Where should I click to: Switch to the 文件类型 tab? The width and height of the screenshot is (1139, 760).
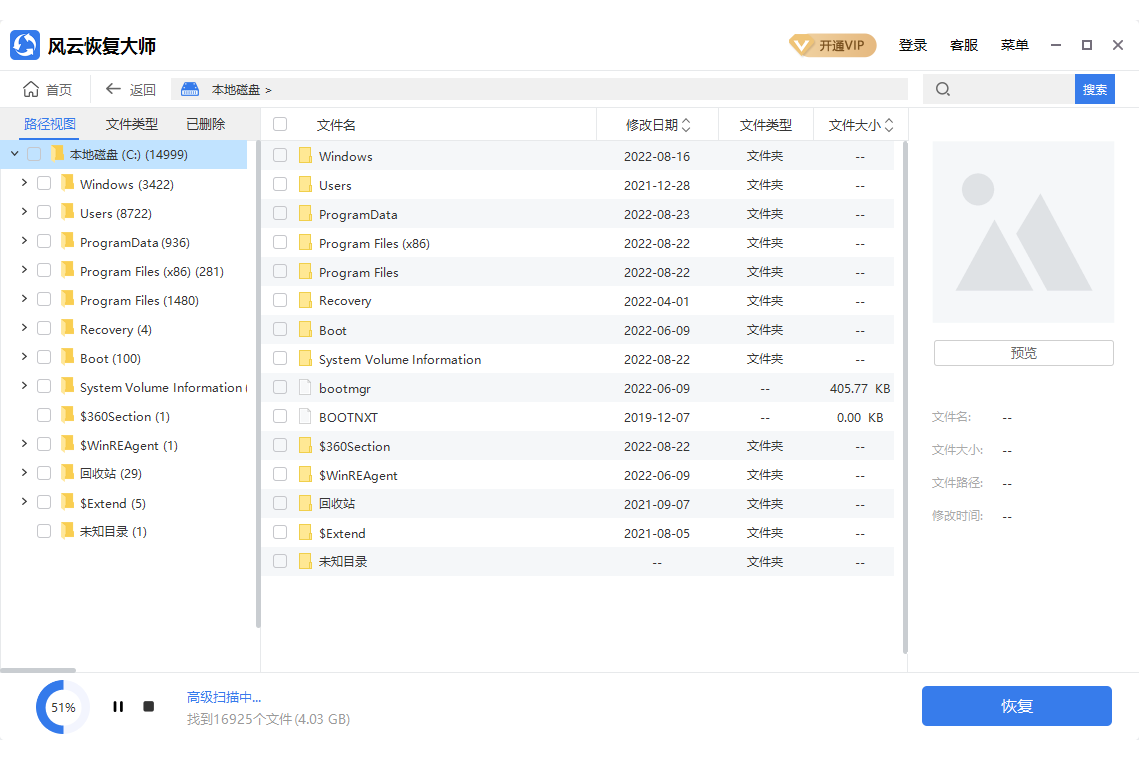(x=132, y=124)
